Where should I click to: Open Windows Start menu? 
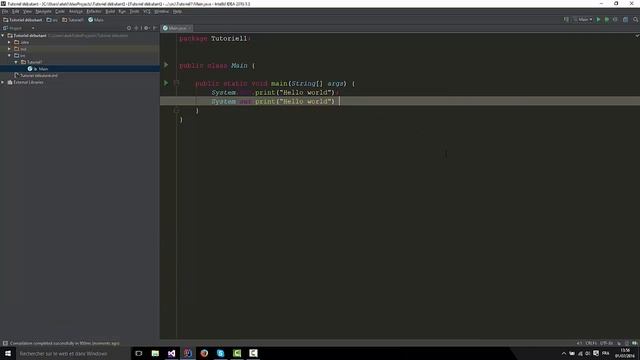8,353
